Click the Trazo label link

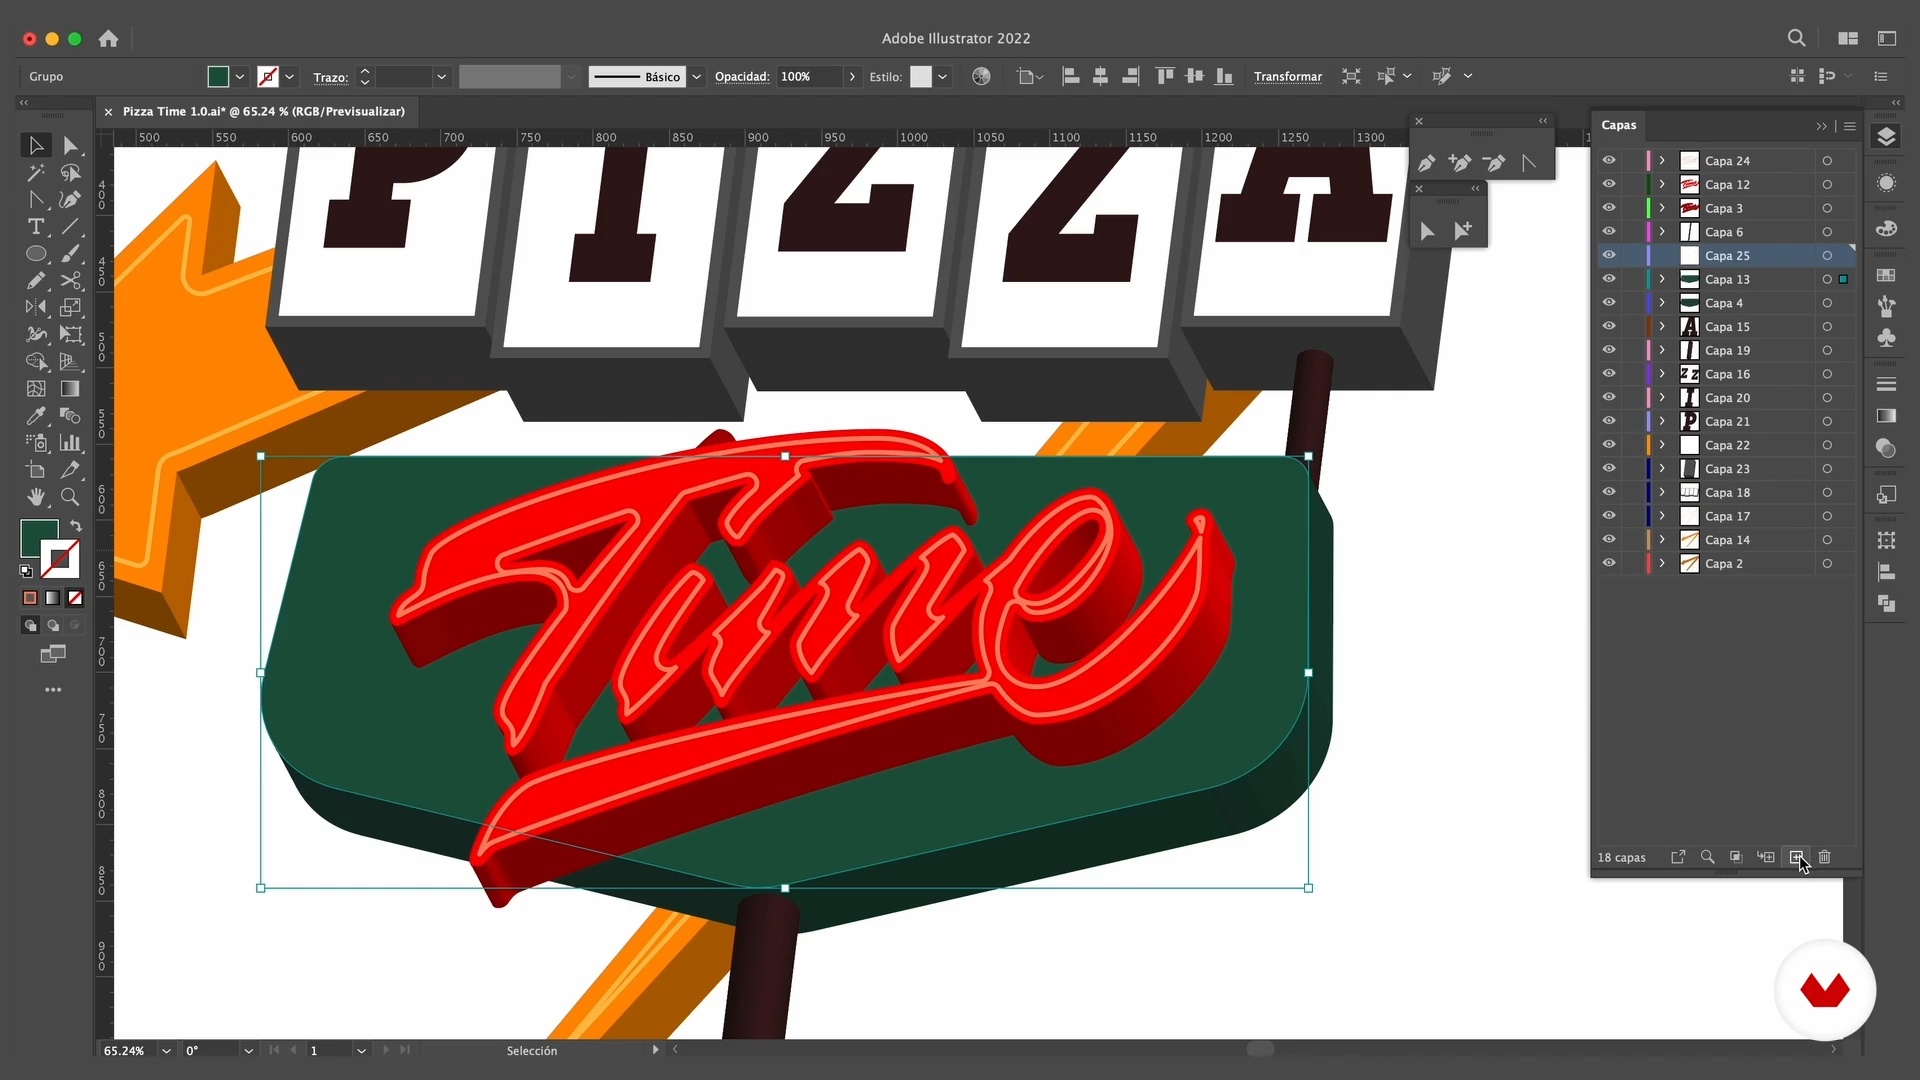[330, 77]
